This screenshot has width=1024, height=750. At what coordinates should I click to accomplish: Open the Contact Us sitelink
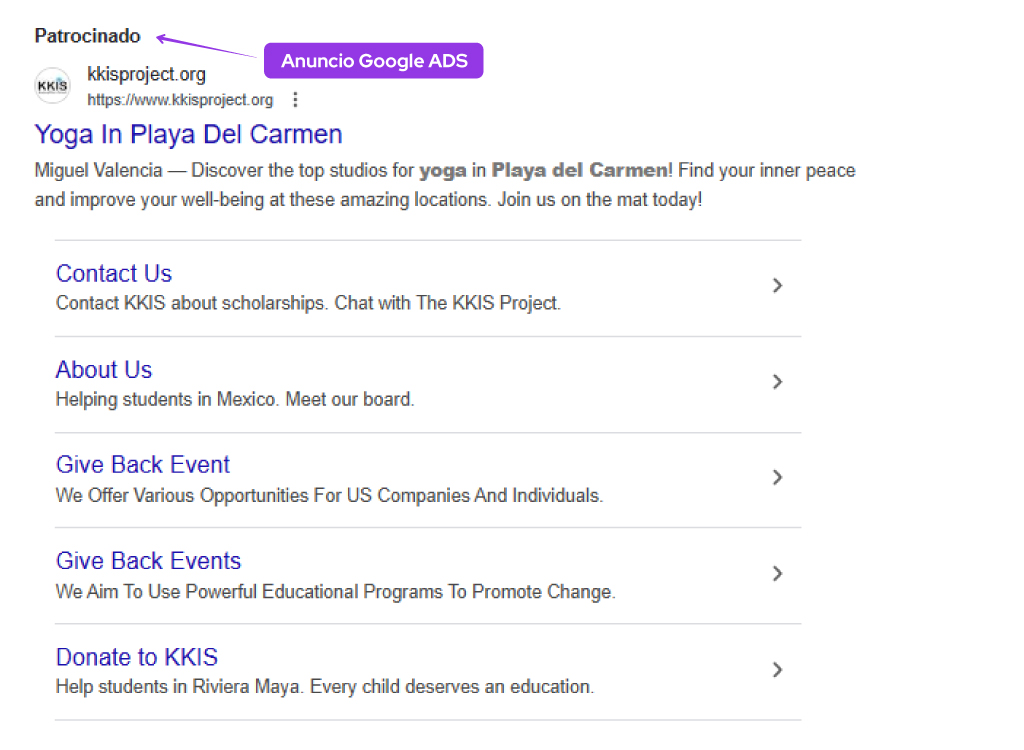[x=114, y=274]
